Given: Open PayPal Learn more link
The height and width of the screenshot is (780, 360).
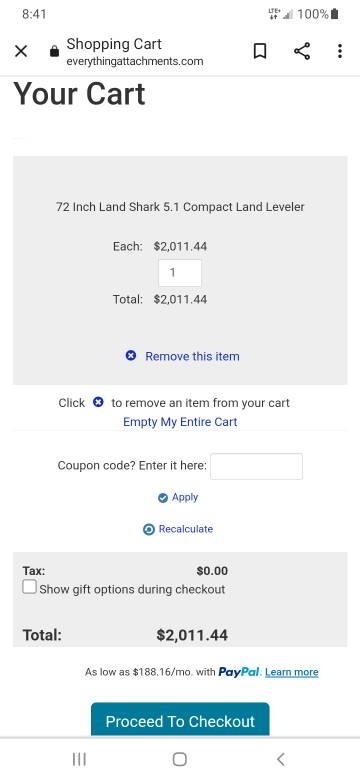Looking at the screenshot, I should point(291,673).
